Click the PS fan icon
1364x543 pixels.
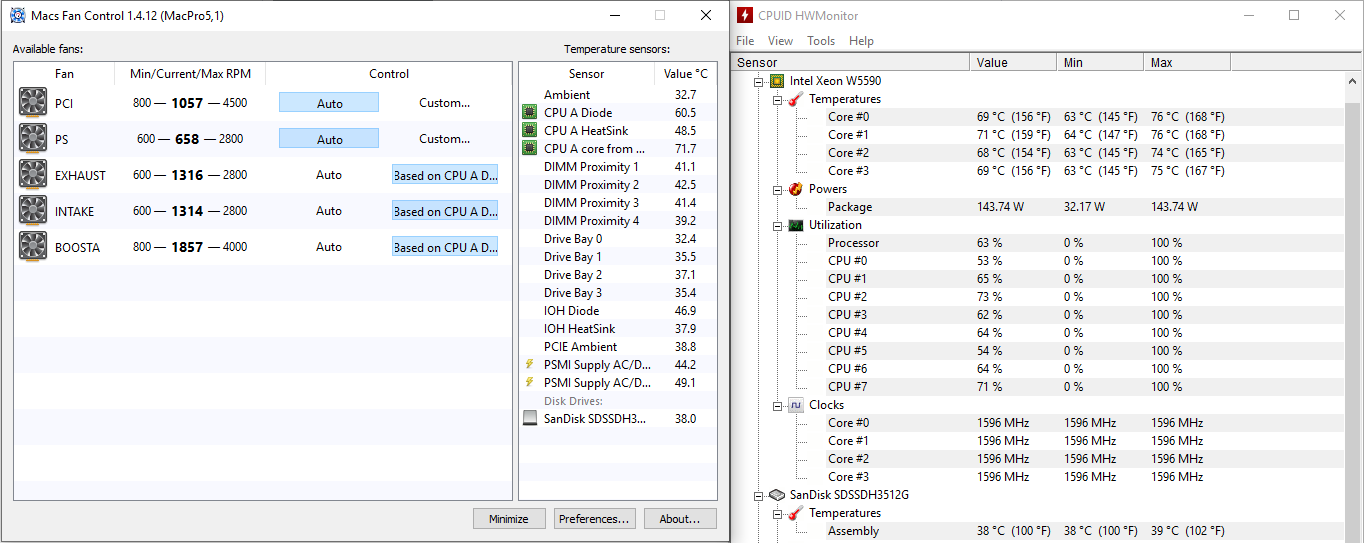(33, 138)
